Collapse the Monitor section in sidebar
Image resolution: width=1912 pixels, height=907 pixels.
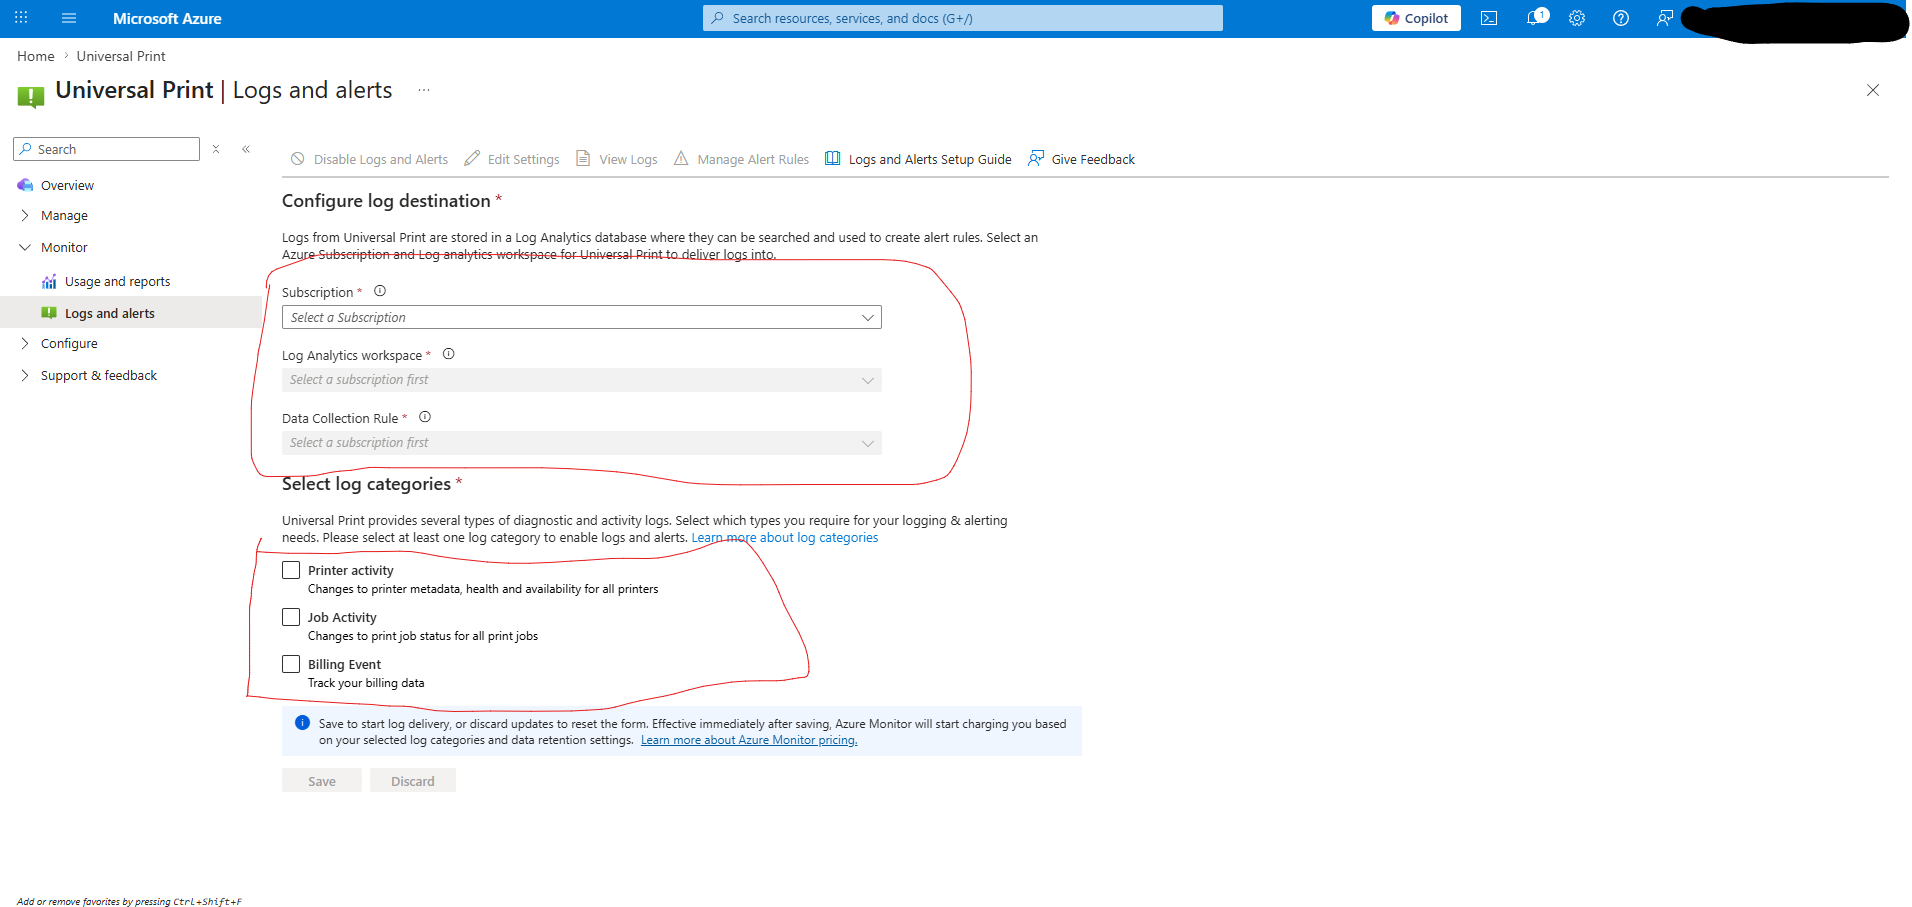point(25,247)
